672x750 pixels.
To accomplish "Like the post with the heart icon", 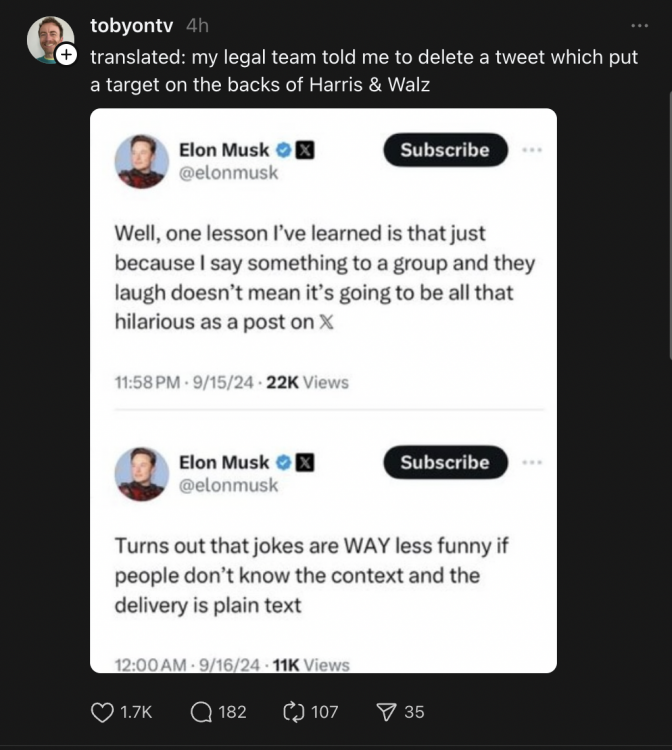I will [102, 712].
